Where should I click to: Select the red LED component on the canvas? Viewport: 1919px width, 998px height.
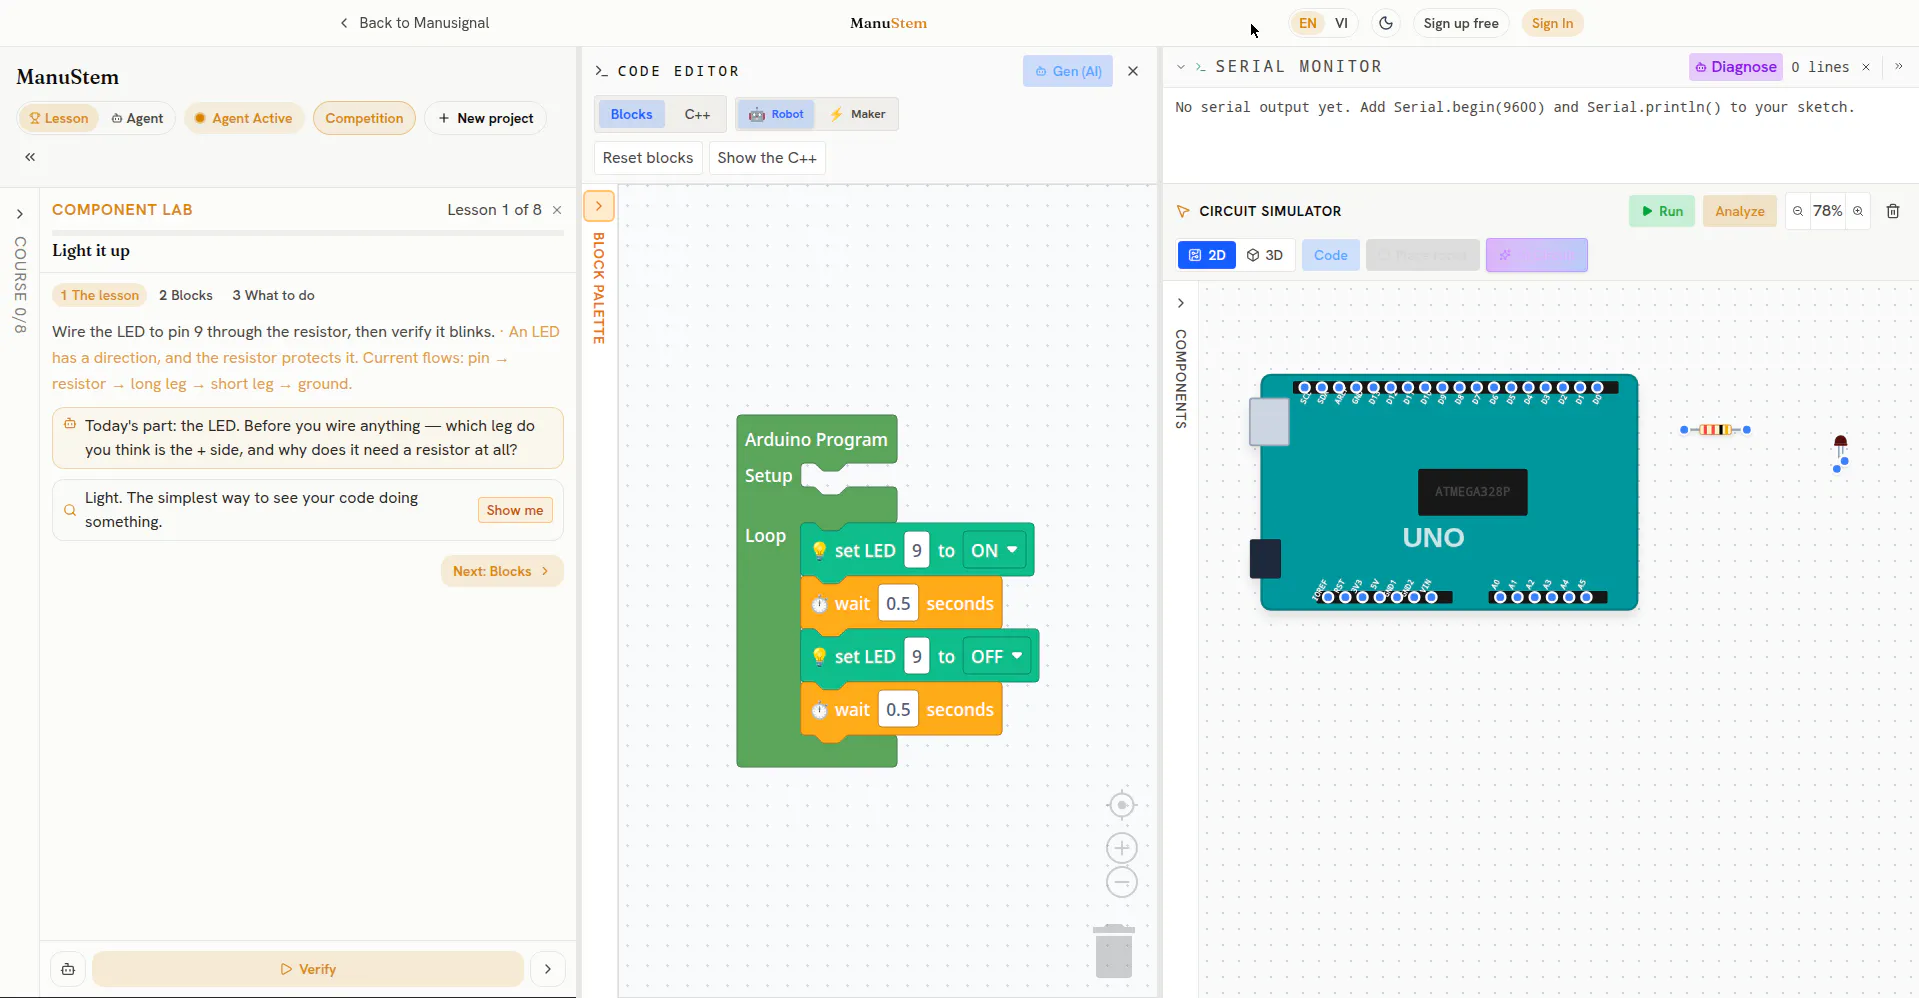point(1840,452)
